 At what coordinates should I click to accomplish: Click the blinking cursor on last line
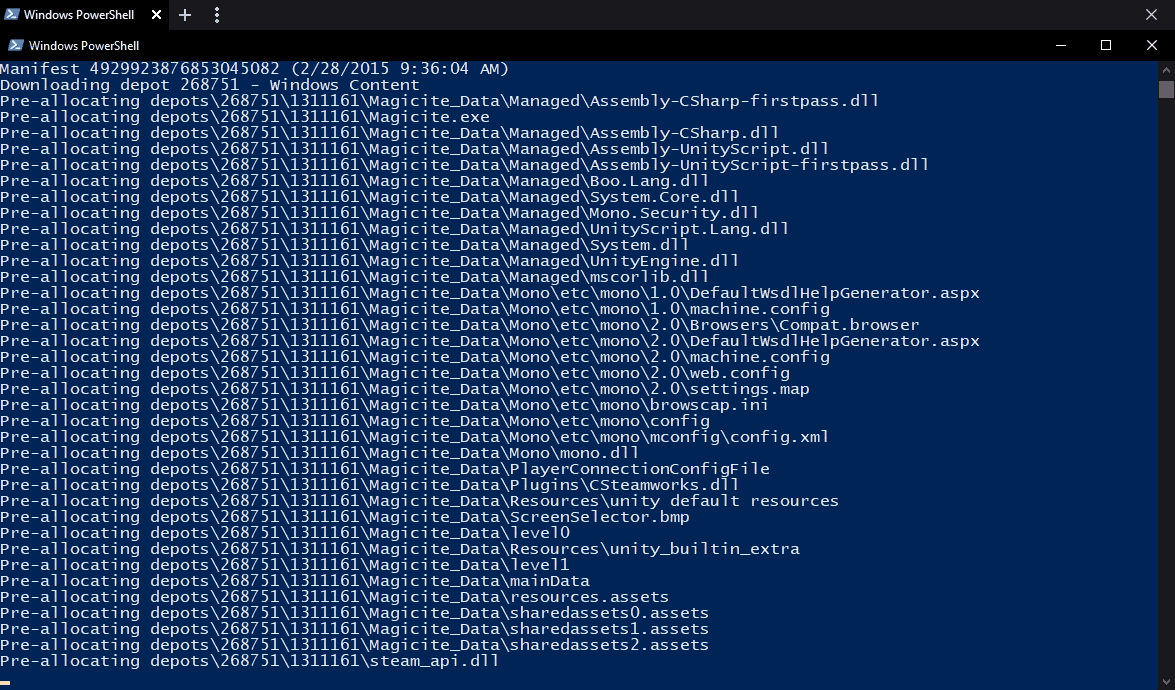[6, 682]
